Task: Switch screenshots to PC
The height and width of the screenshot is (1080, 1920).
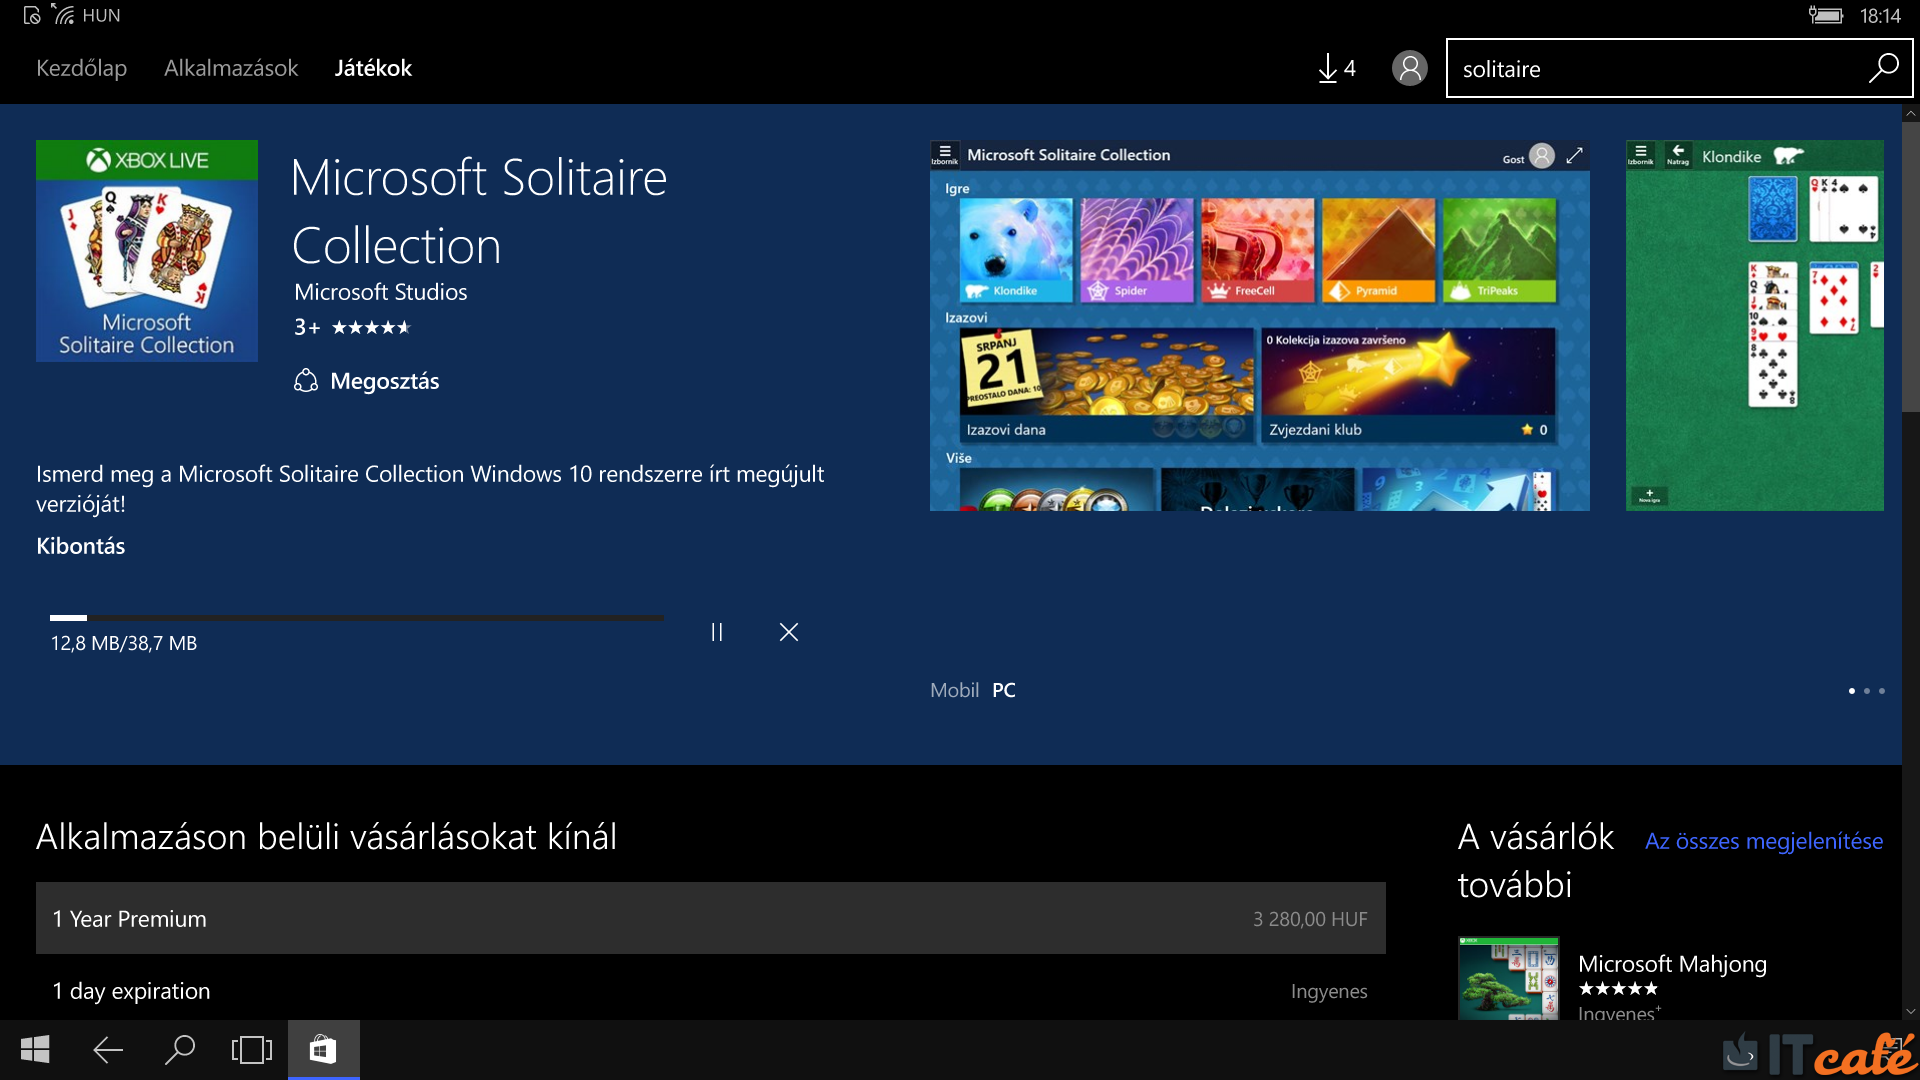Action: [1004, 690]
